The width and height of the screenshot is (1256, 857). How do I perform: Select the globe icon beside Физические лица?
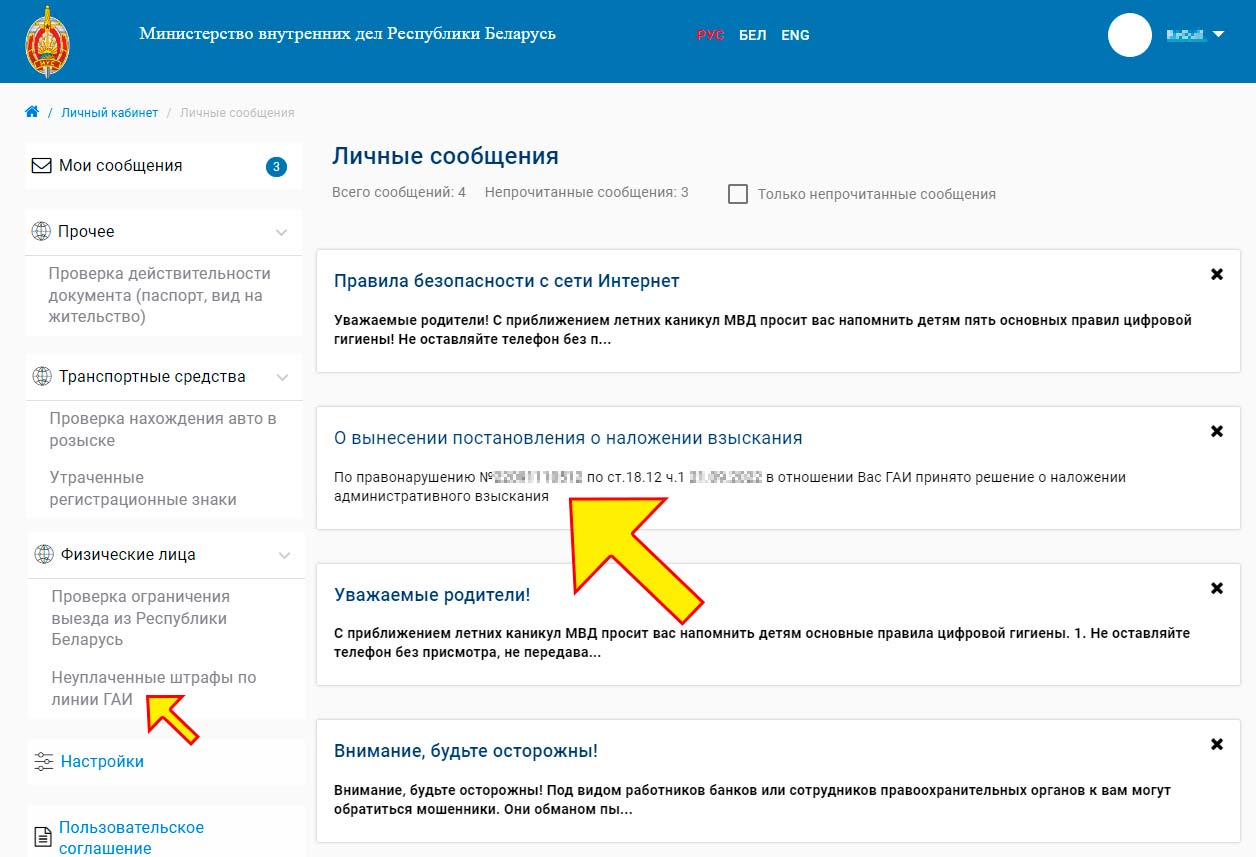click(41, 553)
